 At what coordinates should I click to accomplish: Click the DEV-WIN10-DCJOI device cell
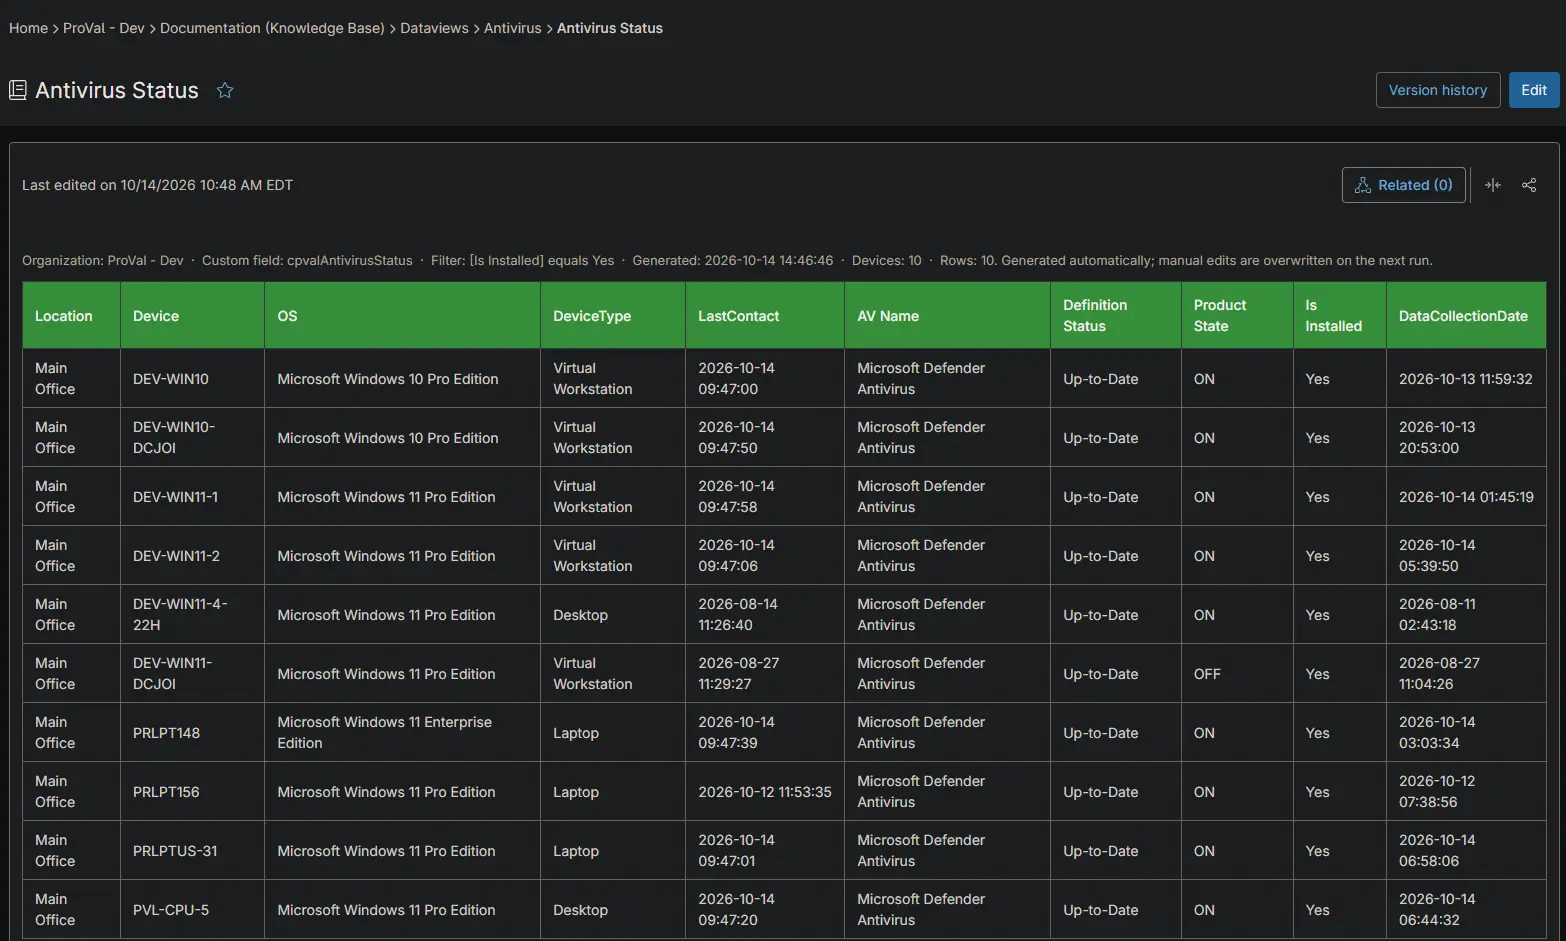(193, 438)
